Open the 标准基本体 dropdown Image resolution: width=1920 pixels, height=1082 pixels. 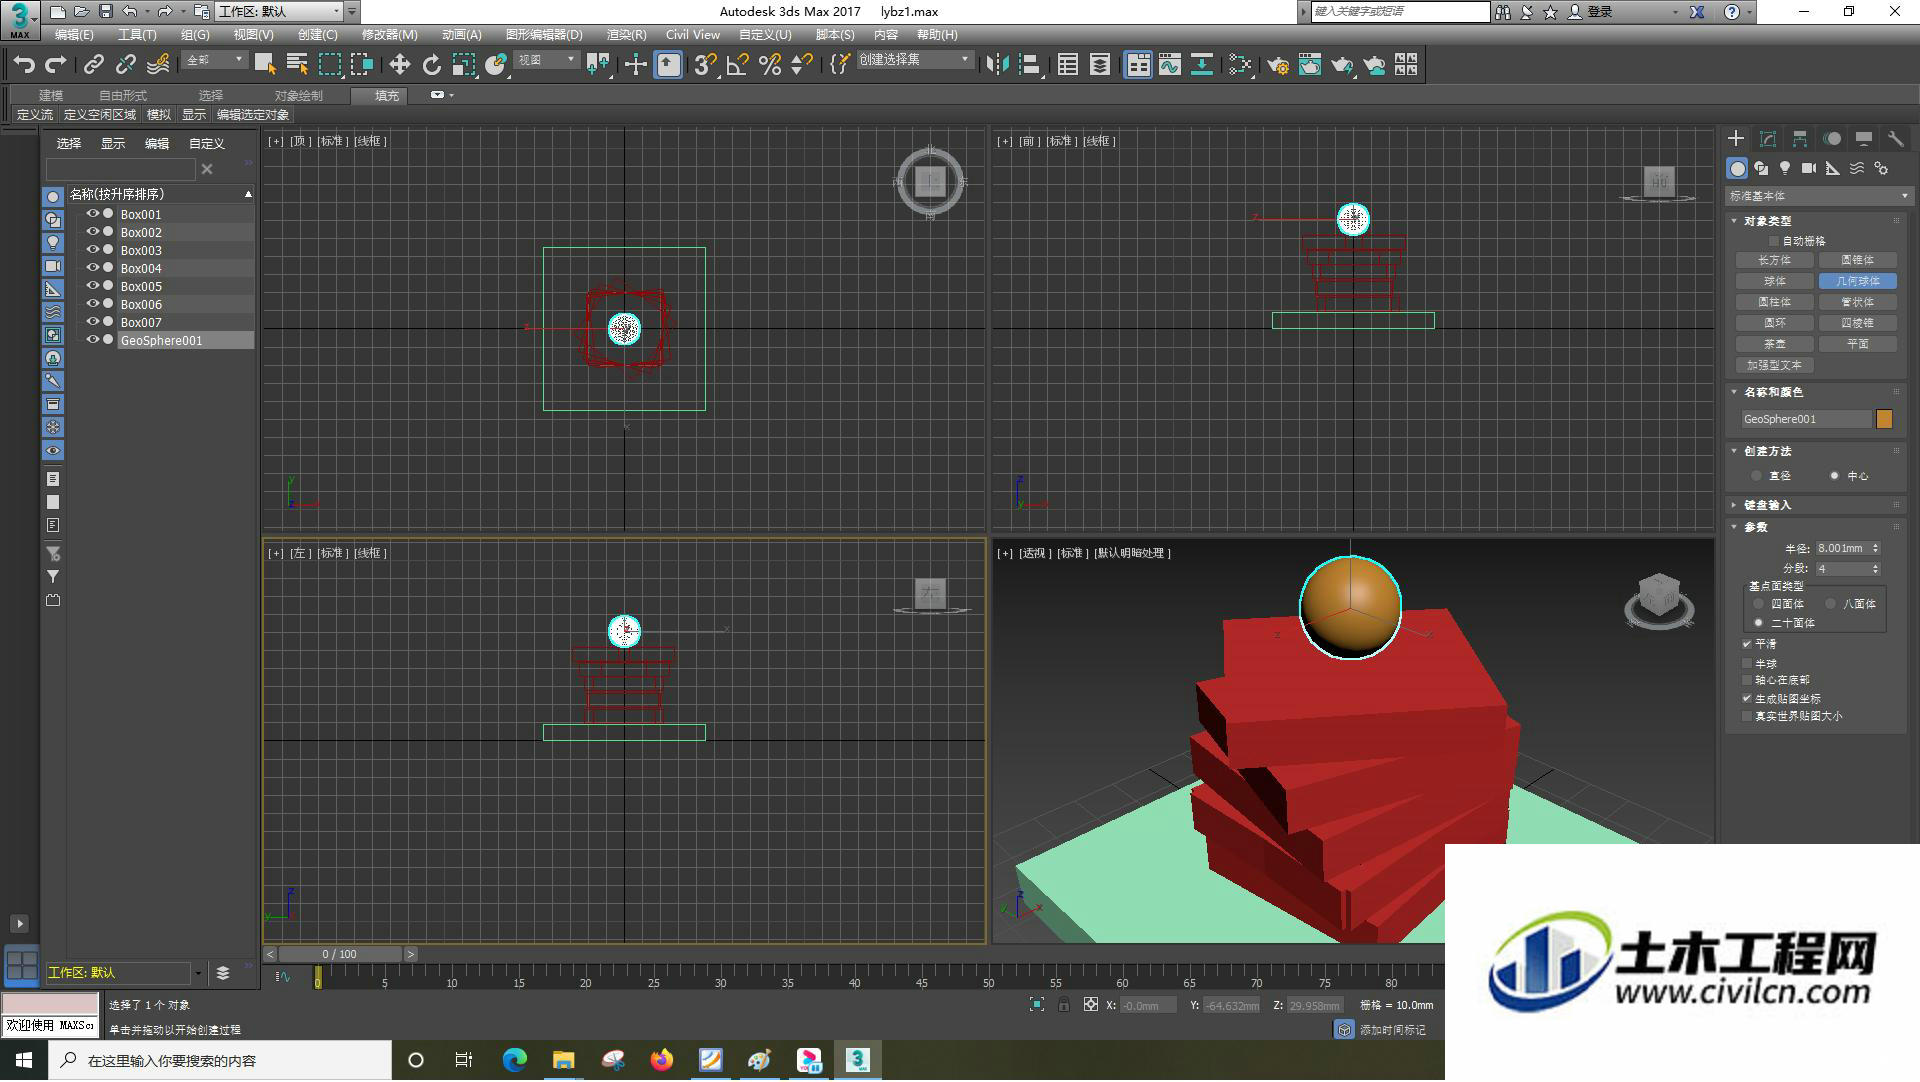(1818, 196)
